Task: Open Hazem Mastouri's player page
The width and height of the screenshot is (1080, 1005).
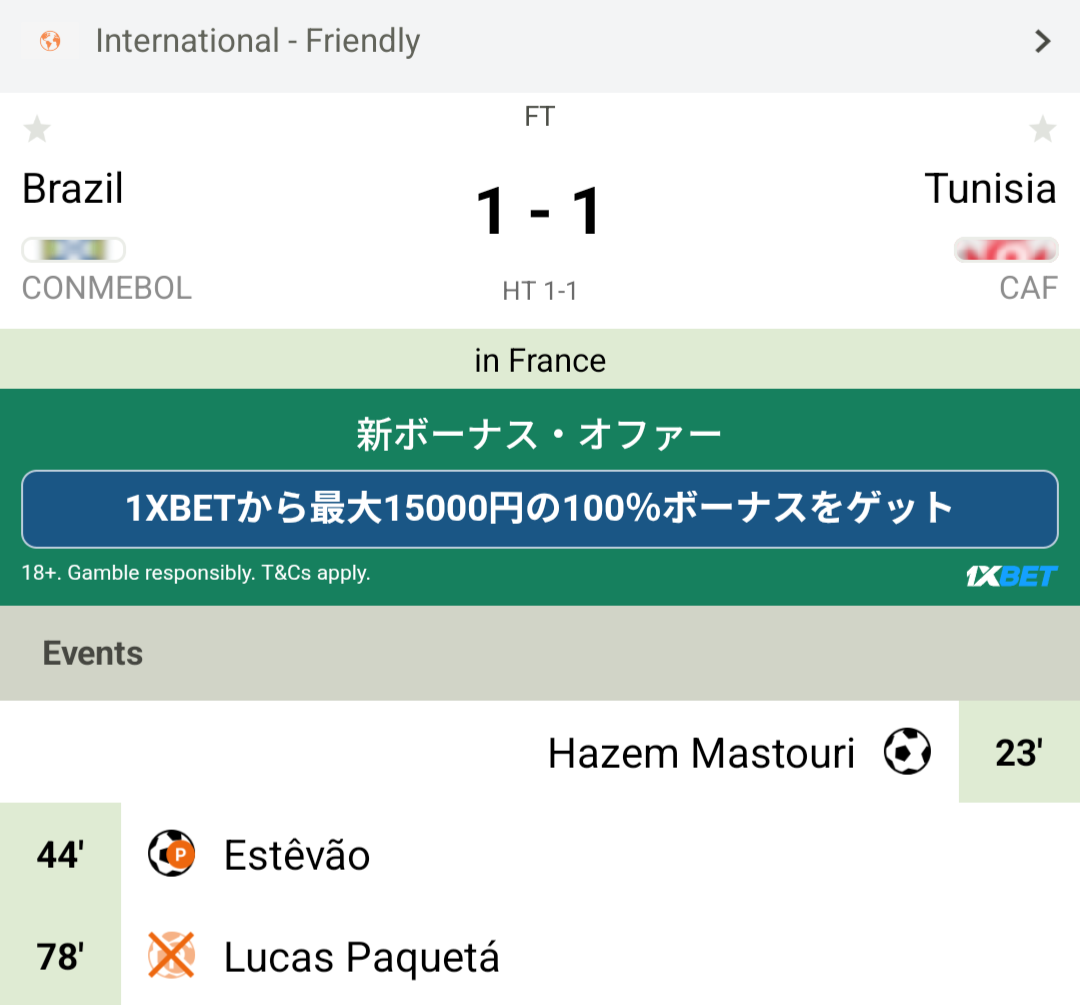Action: pos(701,753)
